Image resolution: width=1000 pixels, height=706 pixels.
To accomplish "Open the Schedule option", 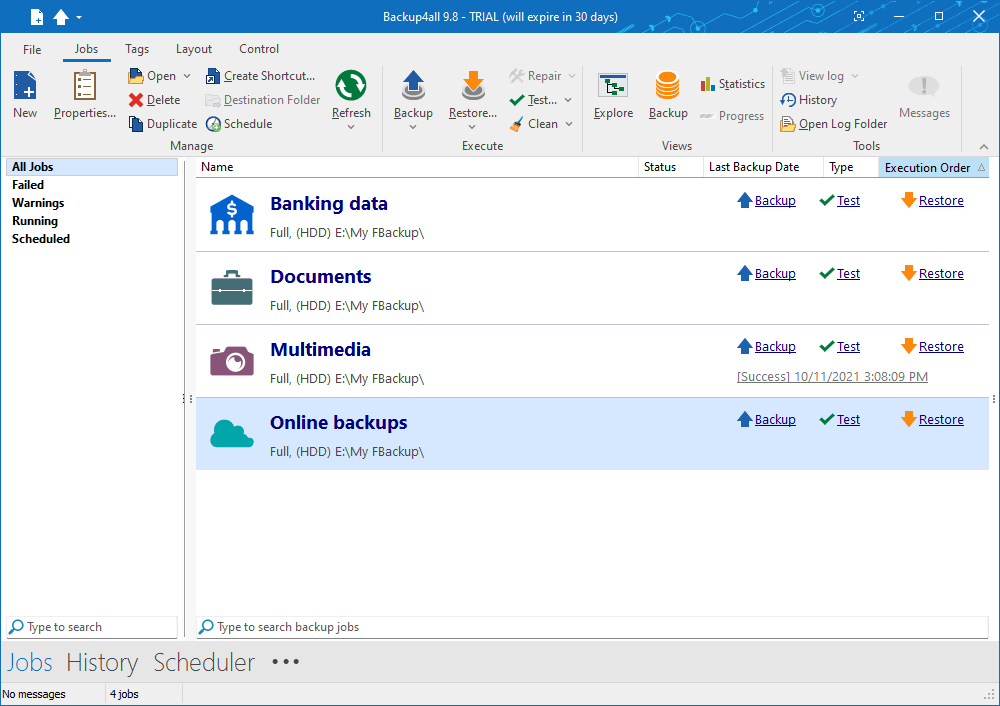I will click(239, 124).
